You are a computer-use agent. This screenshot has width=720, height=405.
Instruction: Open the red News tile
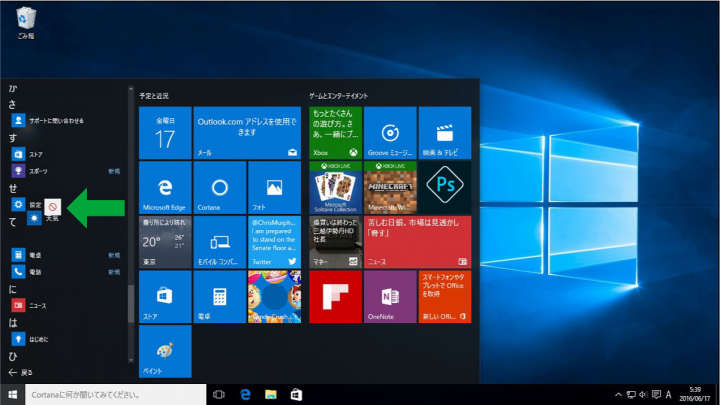coord(417,242)
